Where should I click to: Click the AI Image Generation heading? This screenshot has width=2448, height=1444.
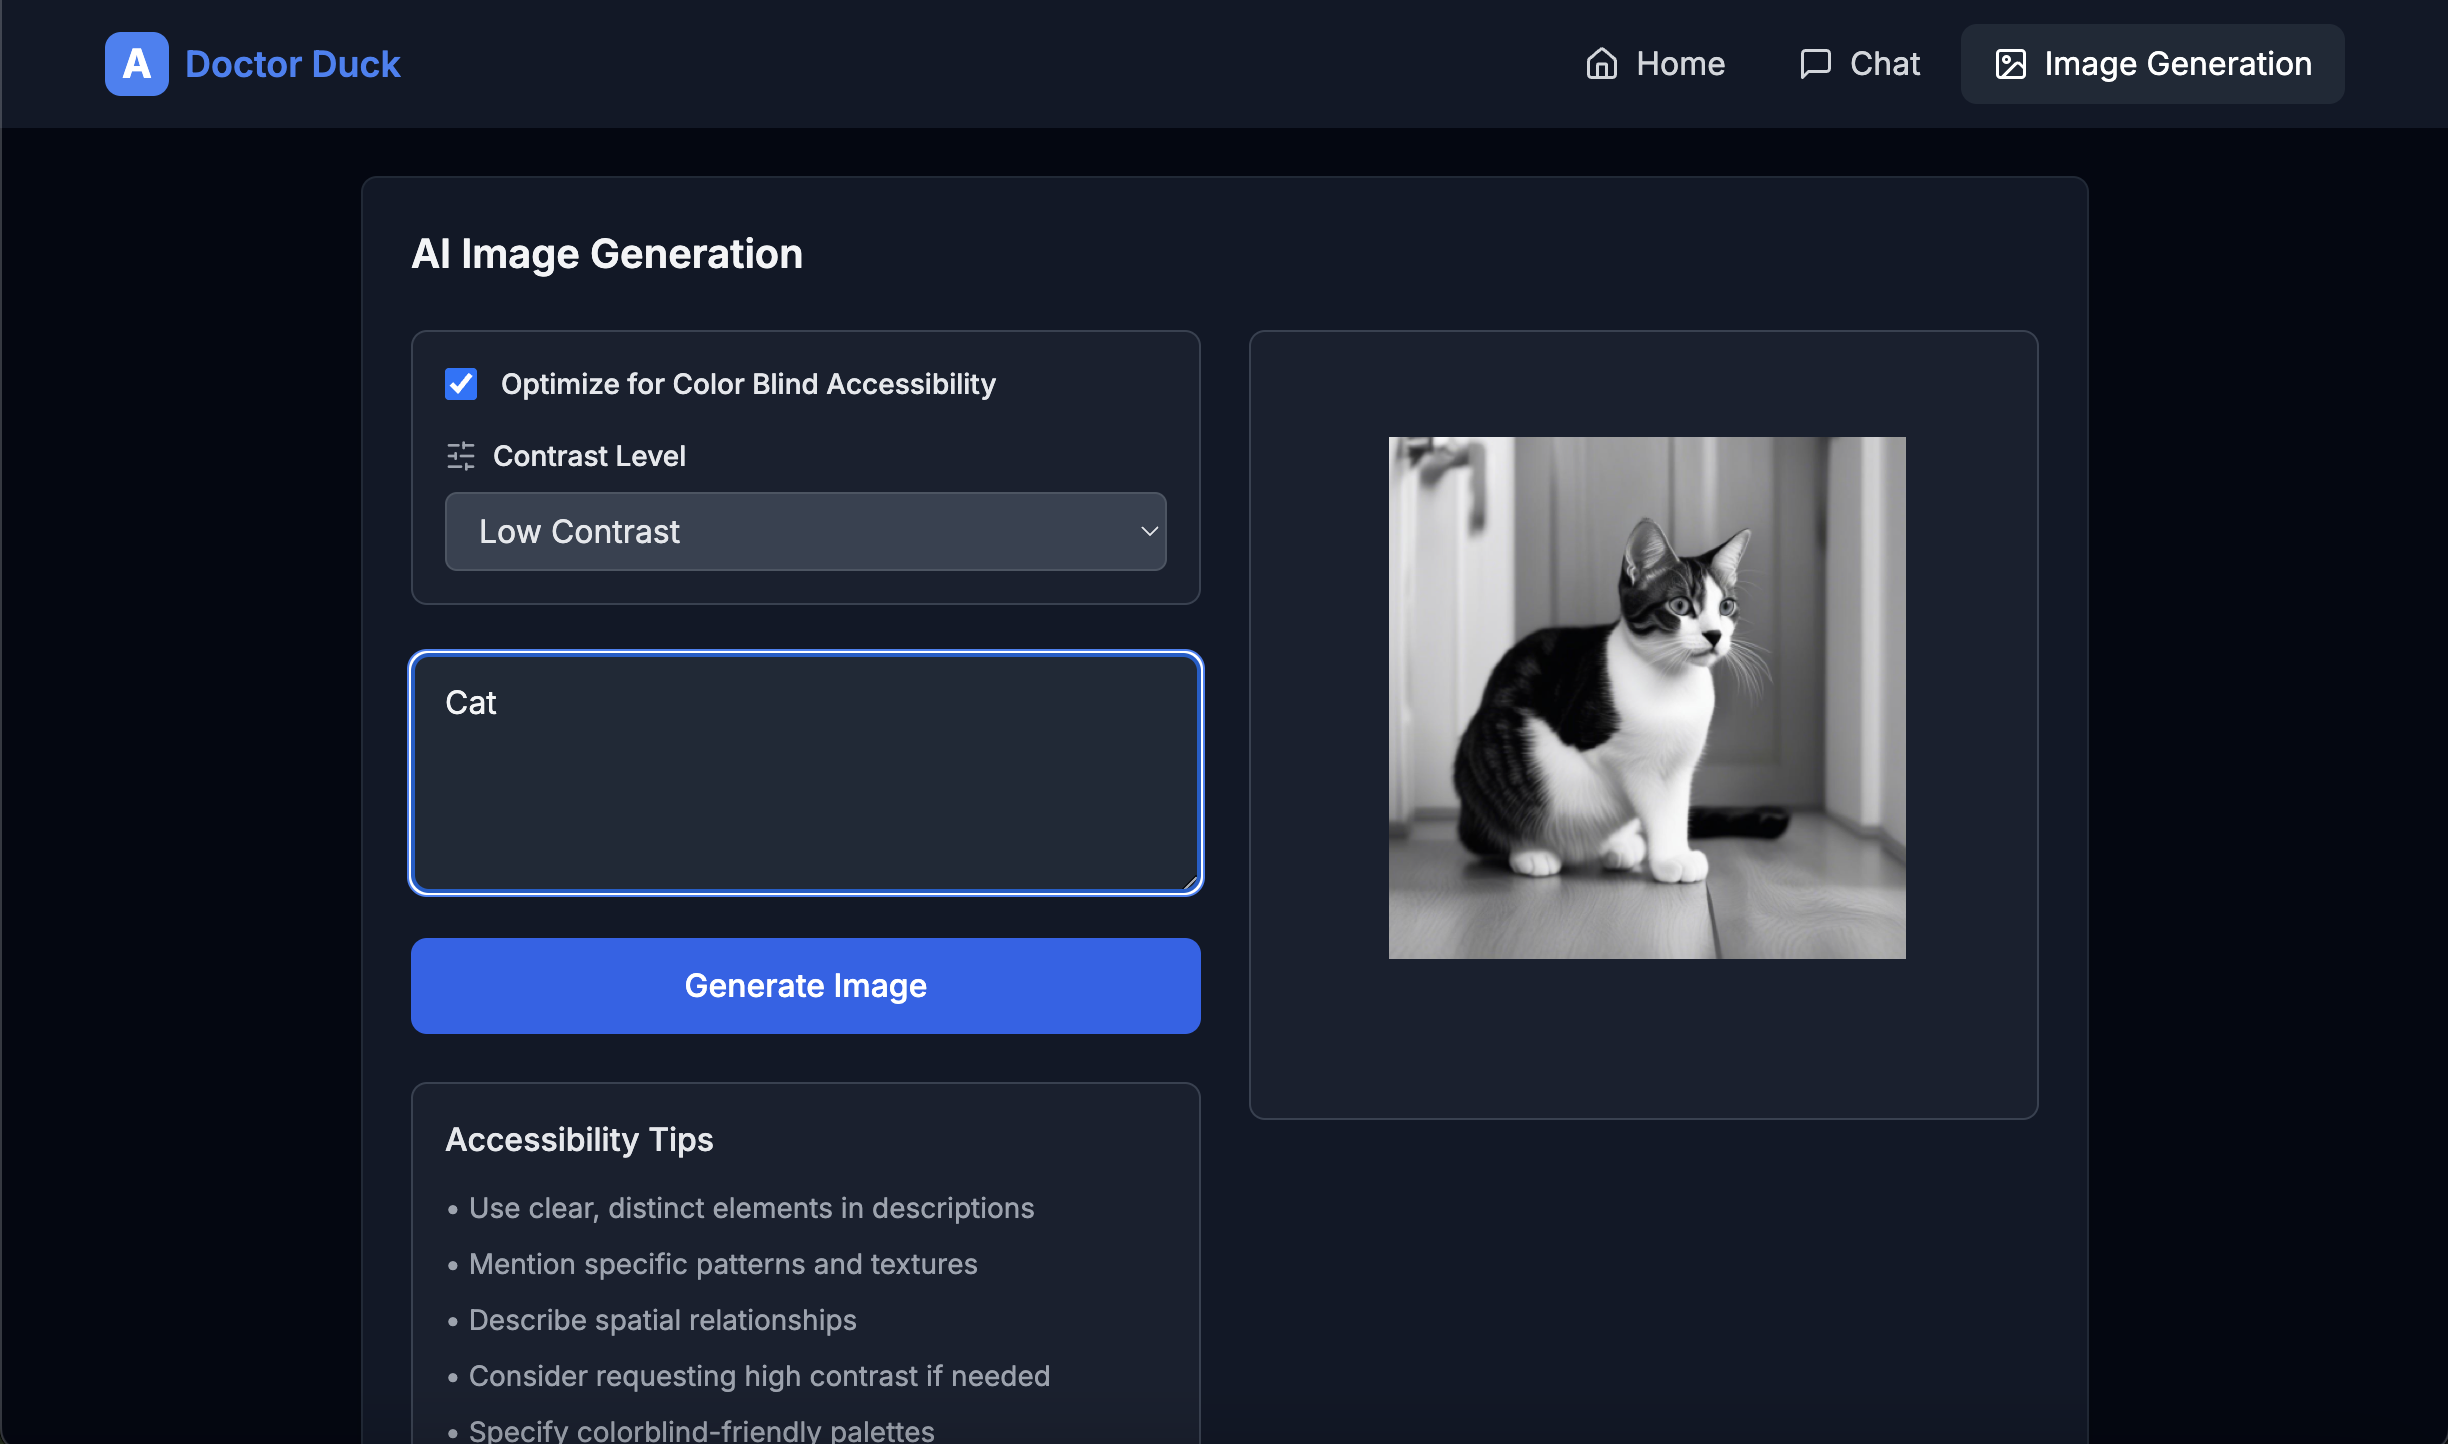tap(607, 254)
